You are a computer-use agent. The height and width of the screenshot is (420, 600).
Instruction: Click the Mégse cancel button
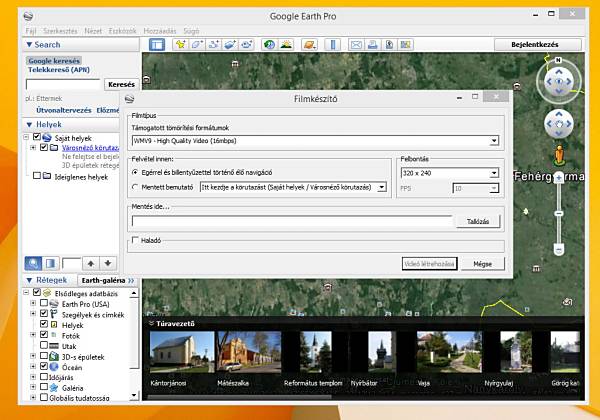point(483,264)
